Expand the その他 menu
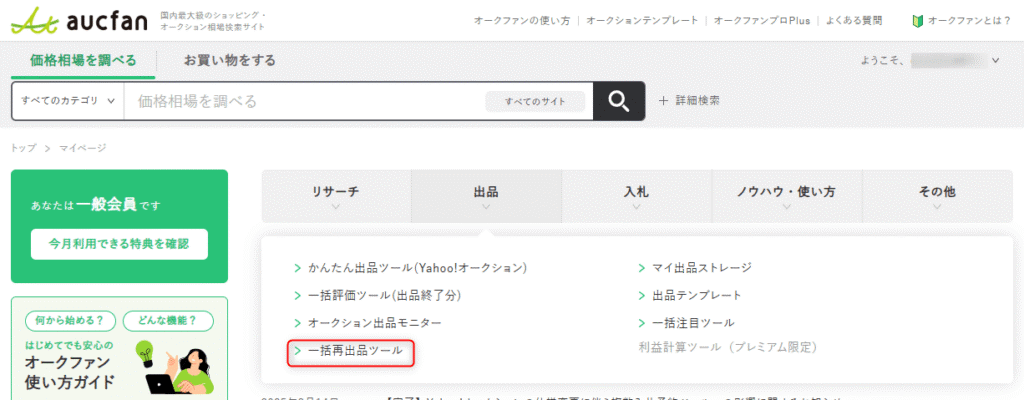The width and height of the screenshot is (1024, 400). [x=937, y=196]
